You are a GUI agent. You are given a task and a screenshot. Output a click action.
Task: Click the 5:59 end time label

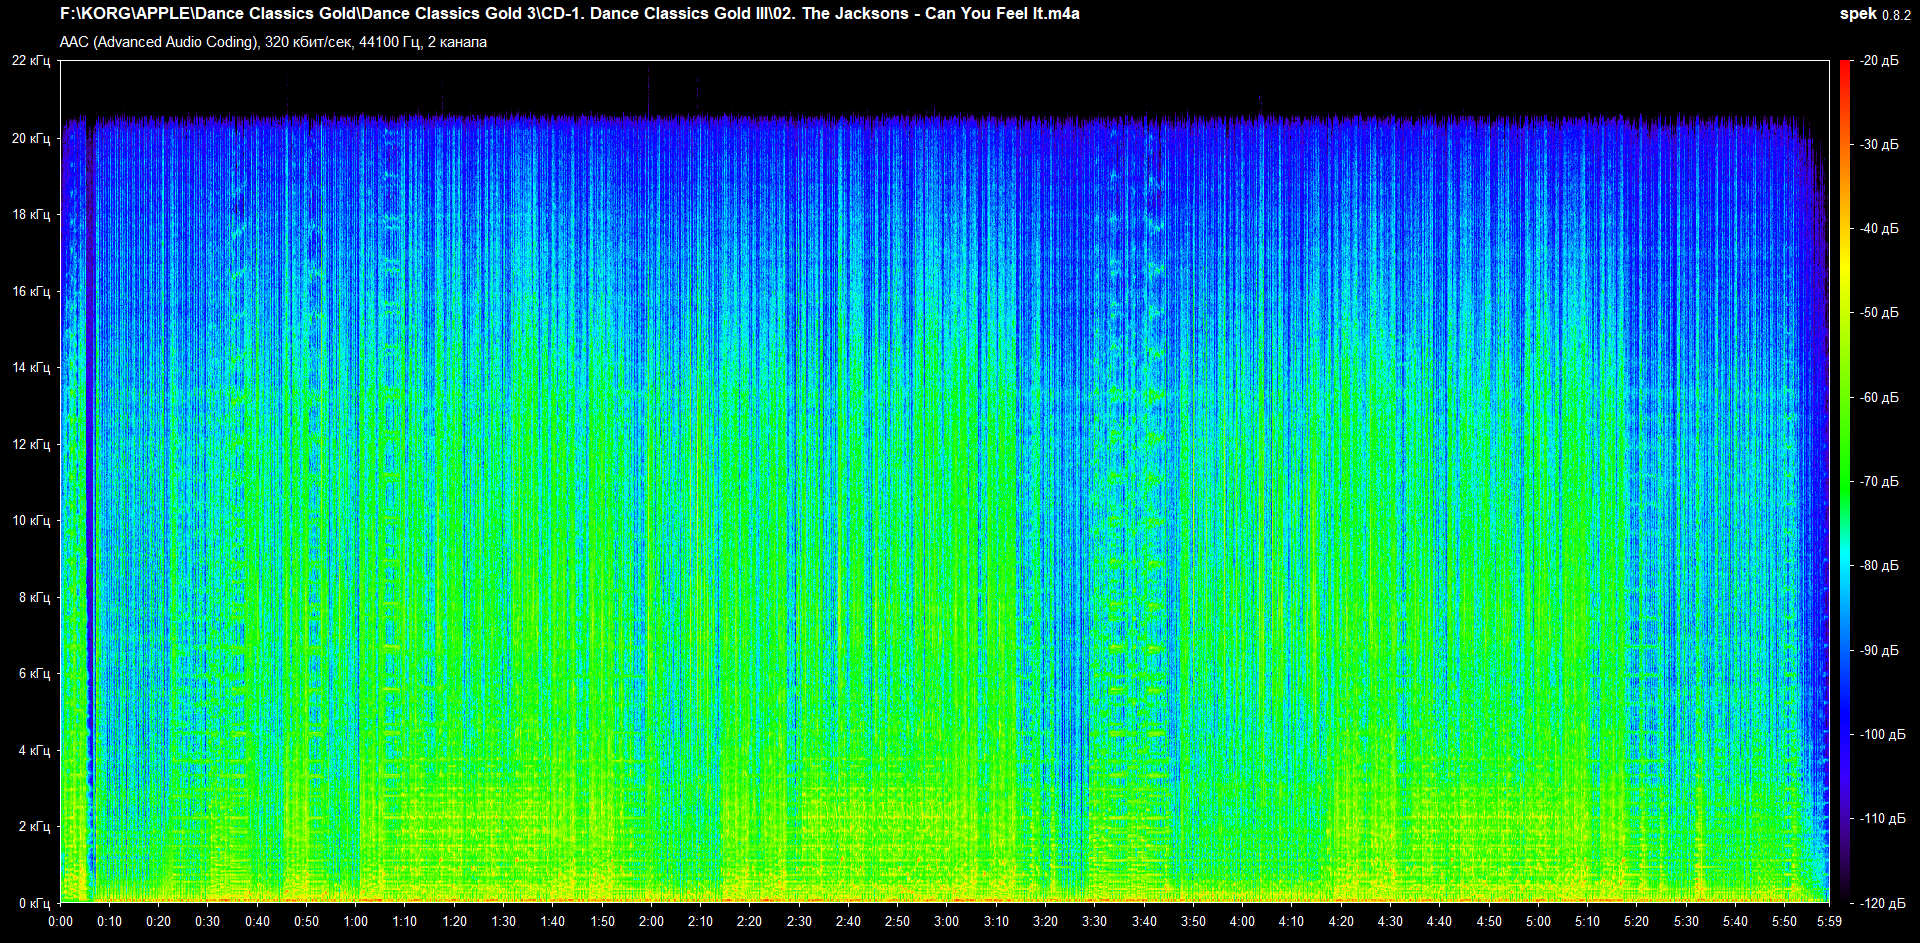click(1829, 921)
